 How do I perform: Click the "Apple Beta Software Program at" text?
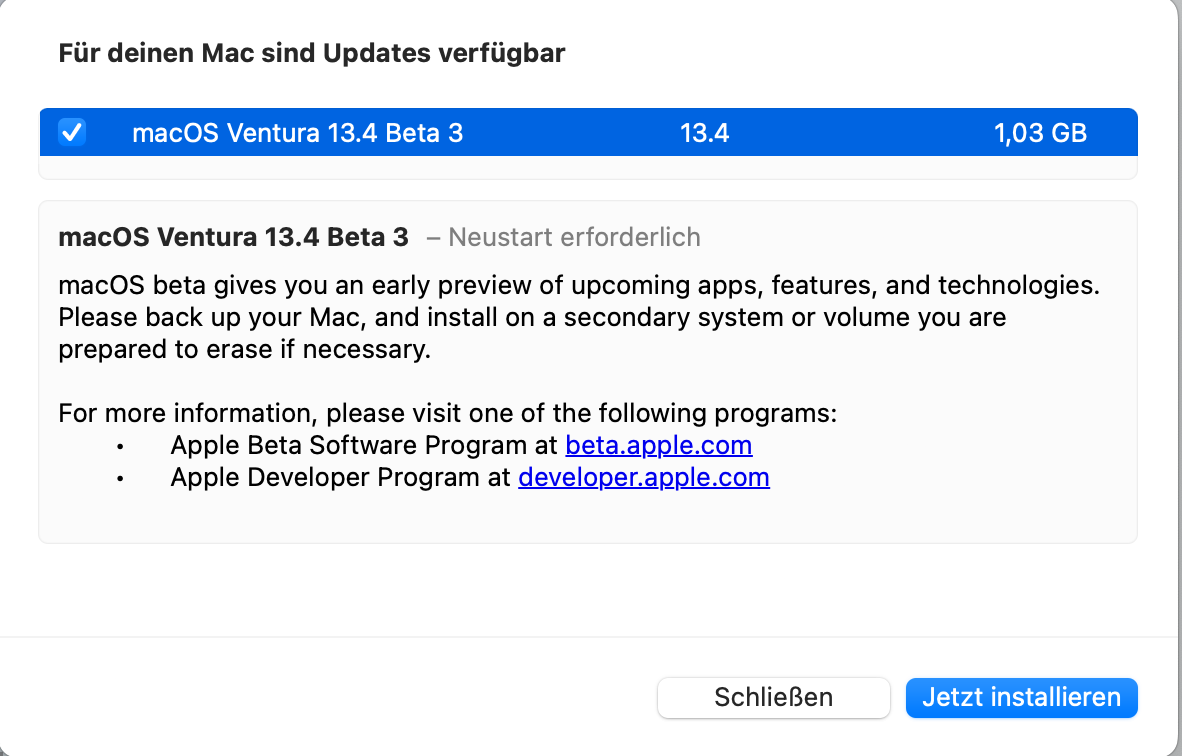(364, 445)
